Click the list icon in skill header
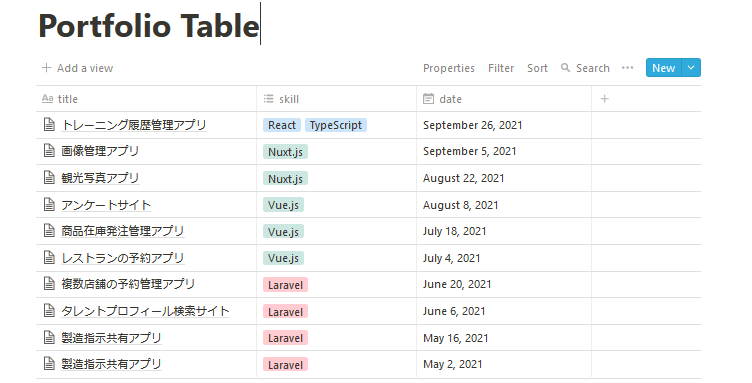Viewport: 752px width, 383px height. point(269,99)
